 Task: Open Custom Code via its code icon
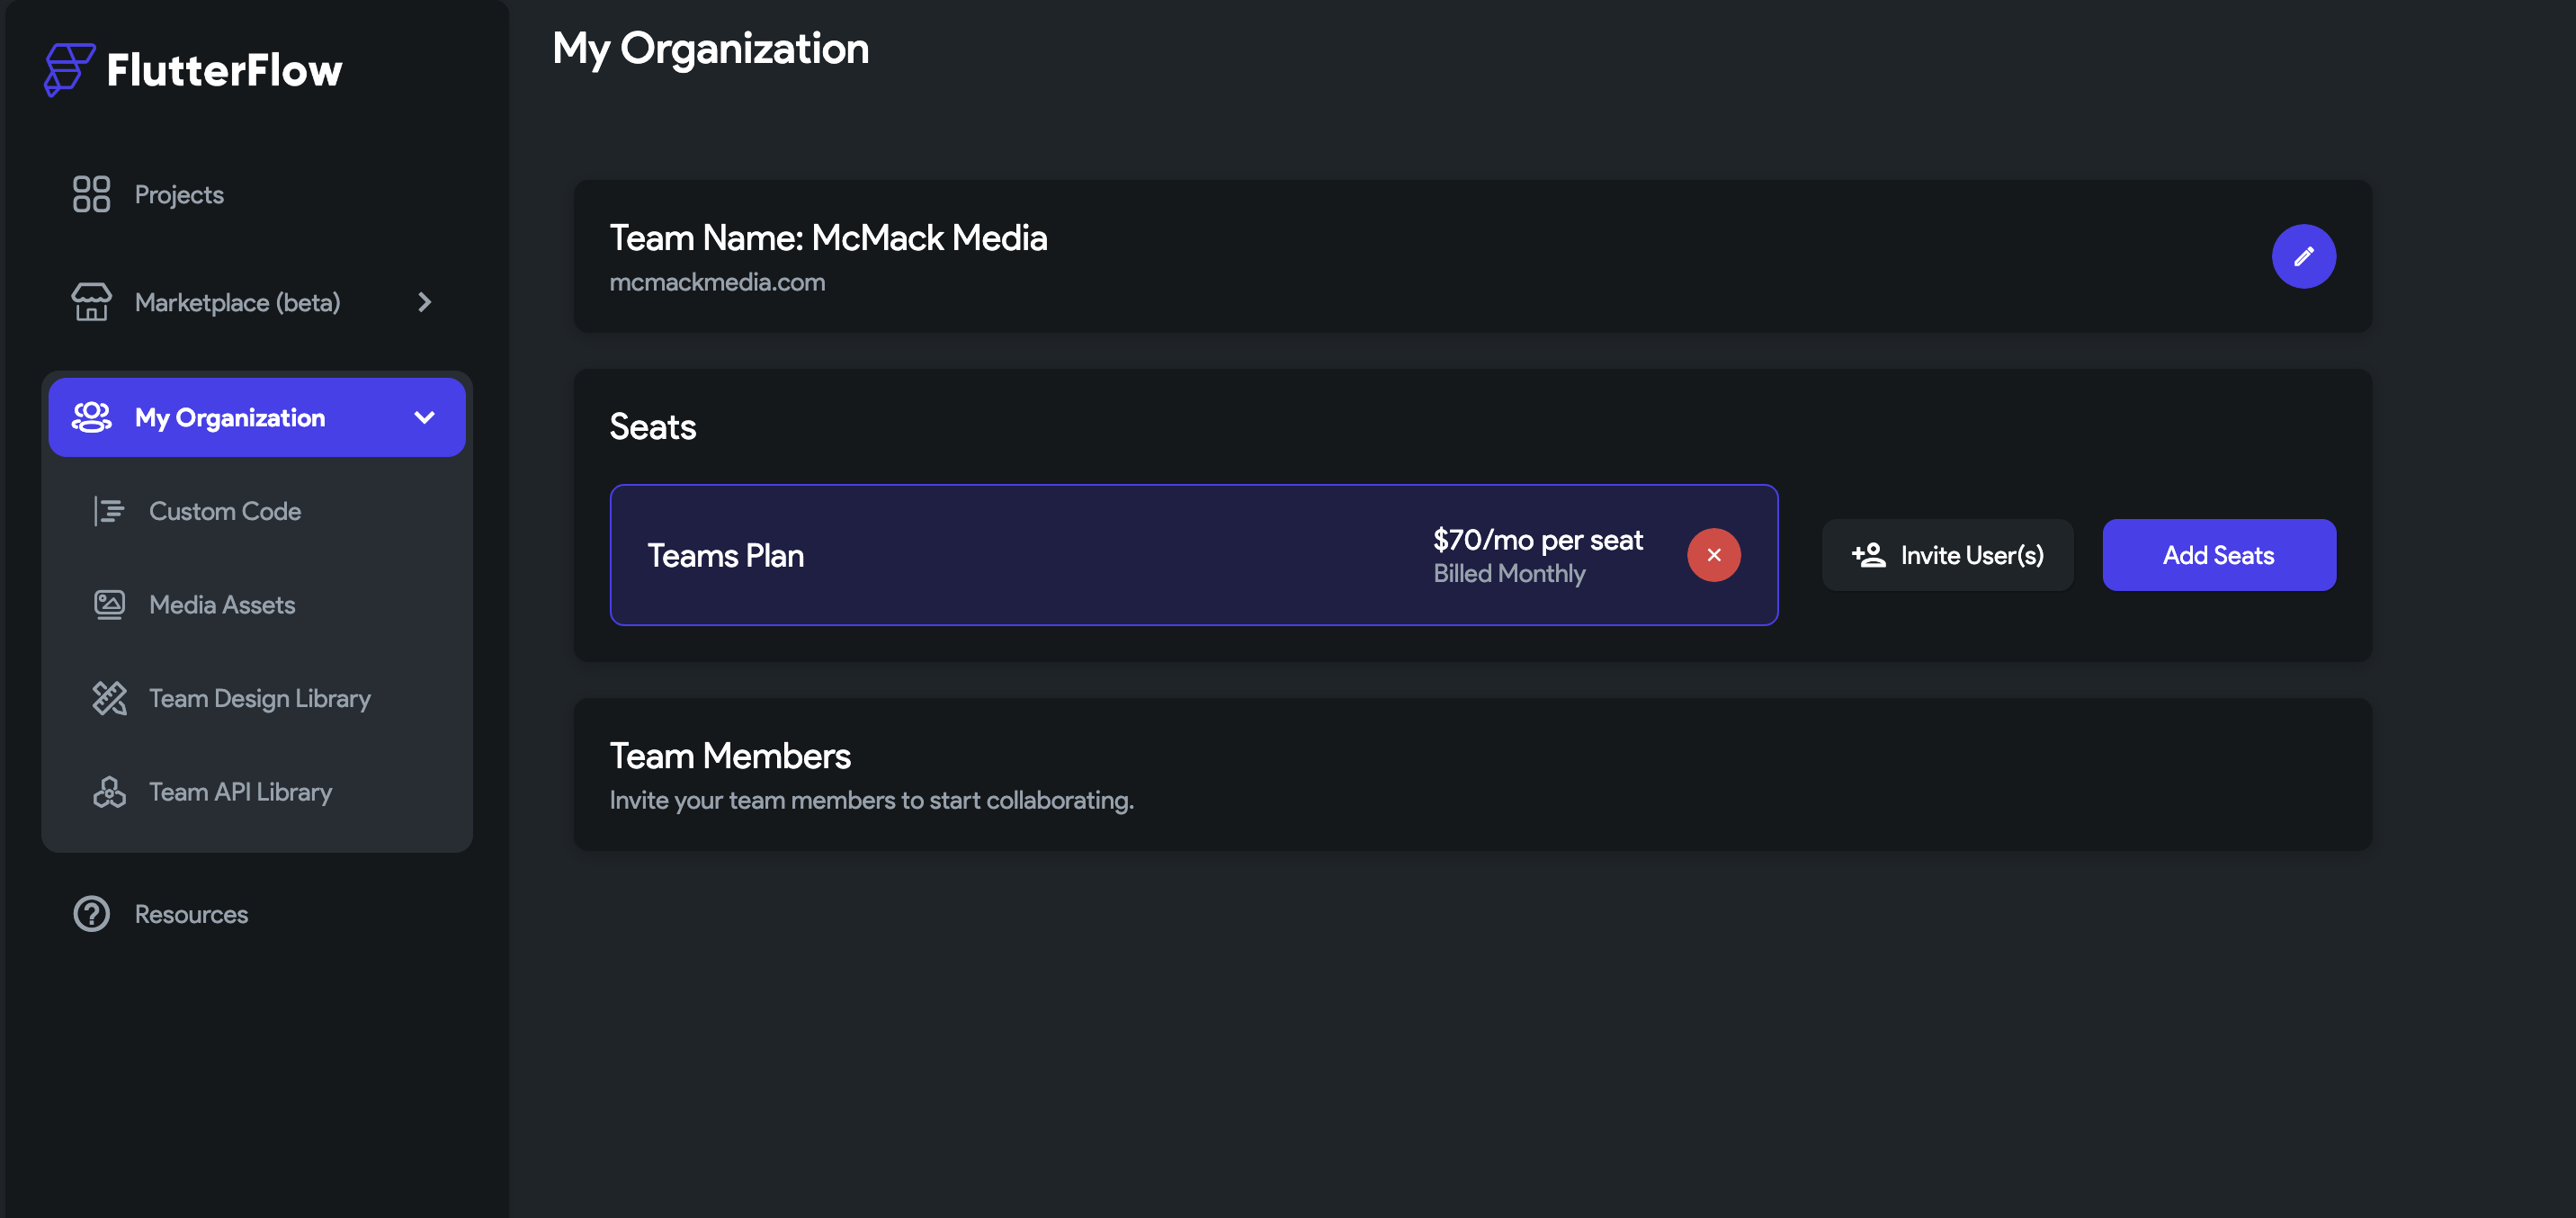tap(109, 511)
